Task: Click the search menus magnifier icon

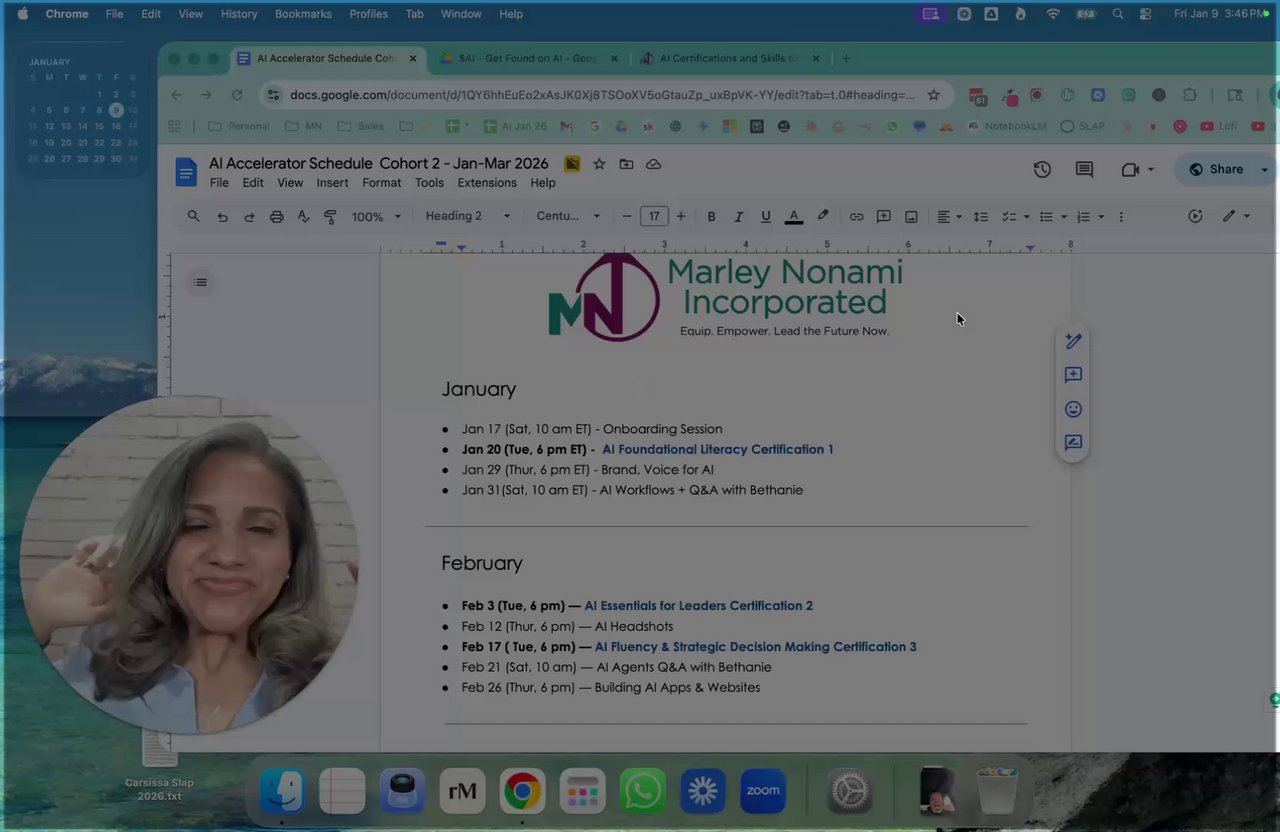Action: pos(193,216)
